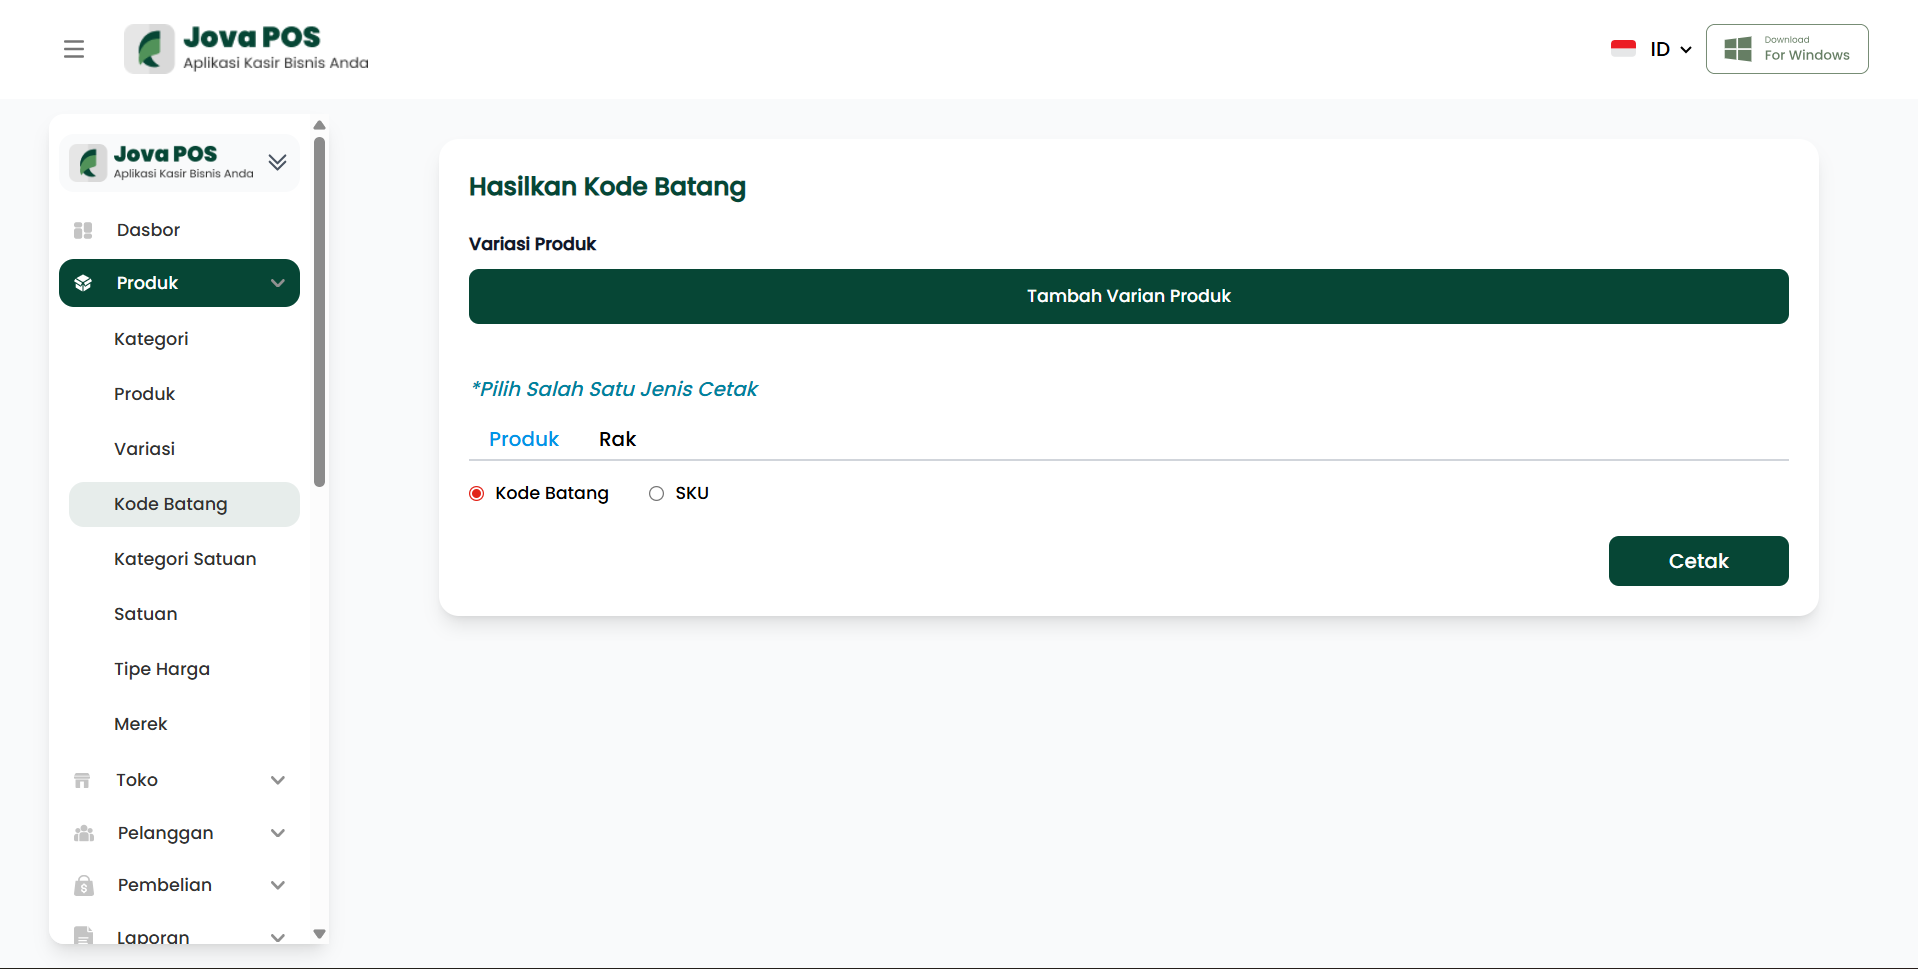Open Kategori Satuan in the sidebar
This screenshot has width=1918, height=969.
pos(185,559)
